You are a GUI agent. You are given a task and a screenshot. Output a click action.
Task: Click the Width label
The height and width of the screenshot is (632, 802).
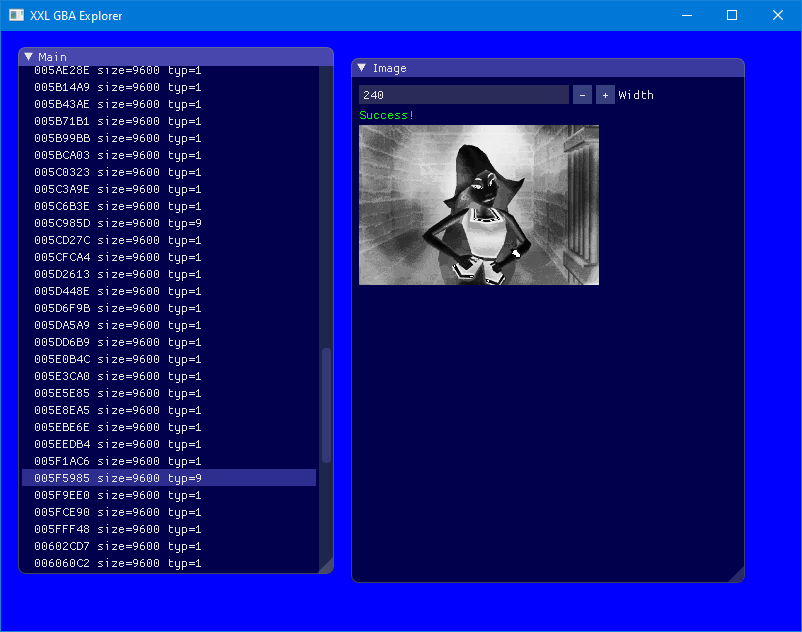(636, 95)
